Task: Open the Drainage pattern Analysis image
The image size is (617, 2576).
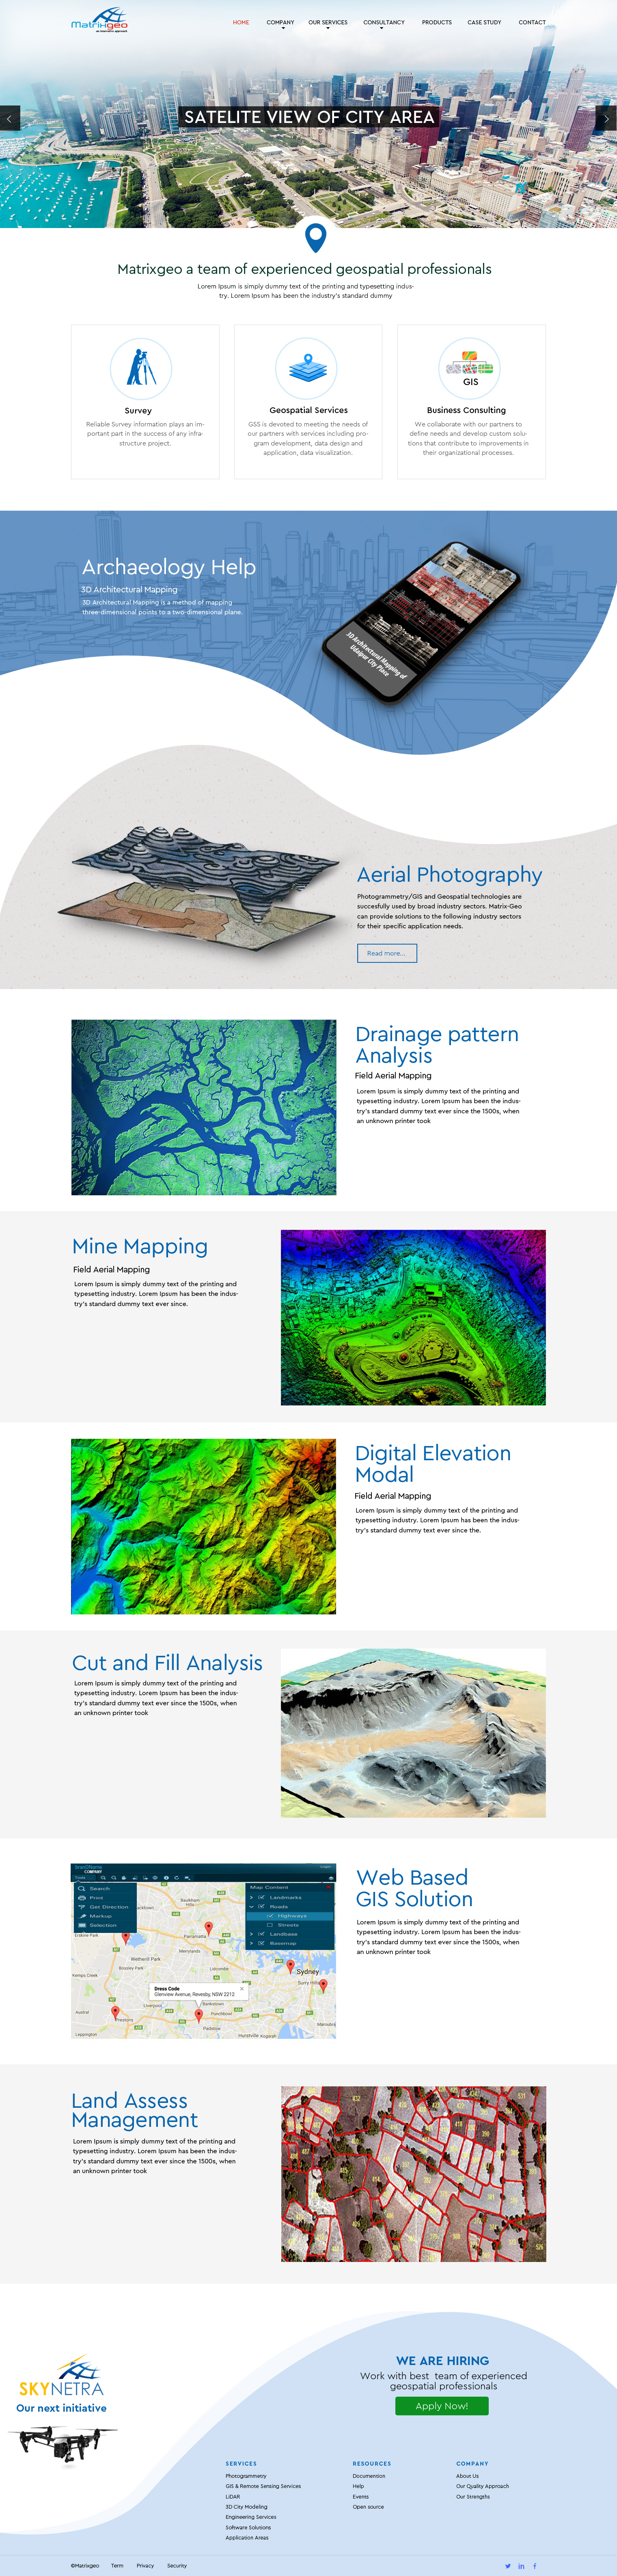Action: pyautogui.click(x=204, y=1107)
